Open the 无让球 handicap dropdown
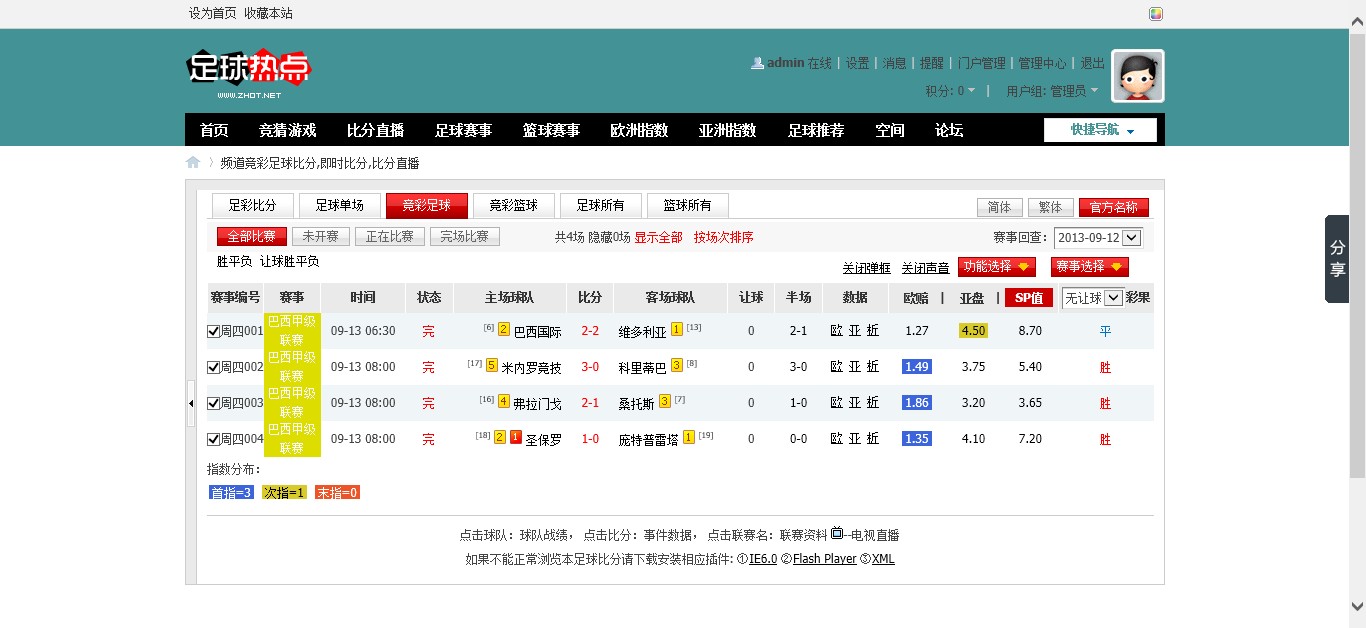 coord(1092,297)
